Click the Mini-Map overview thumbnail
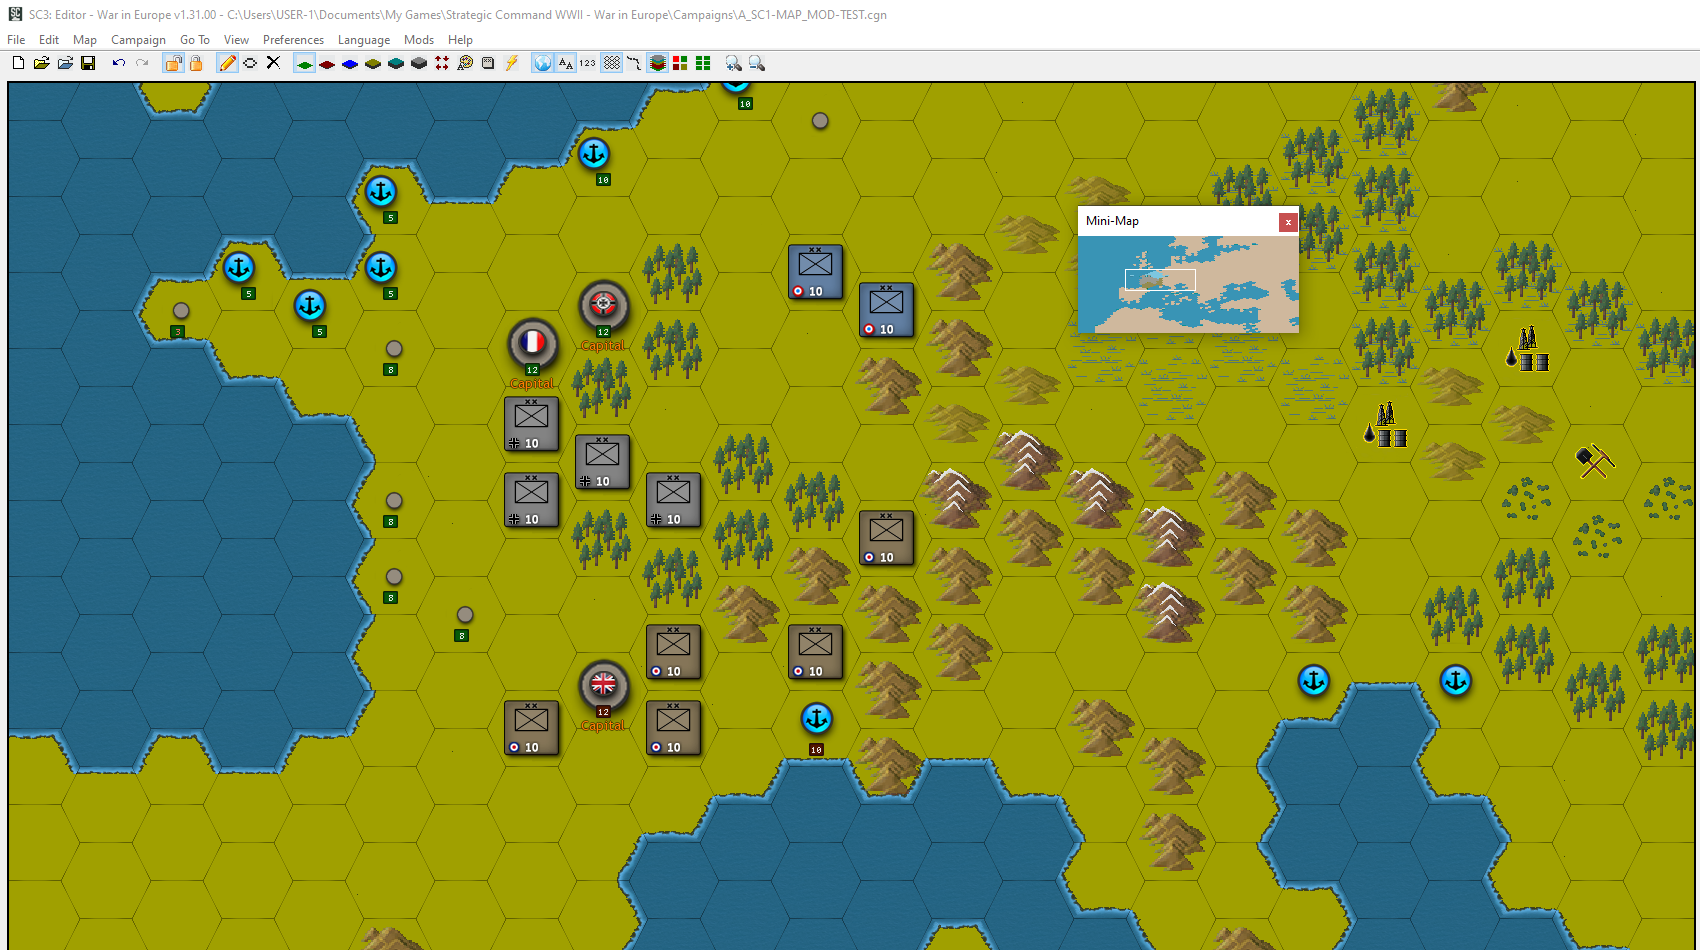The image size is (1700, 950). point(1188,284)
